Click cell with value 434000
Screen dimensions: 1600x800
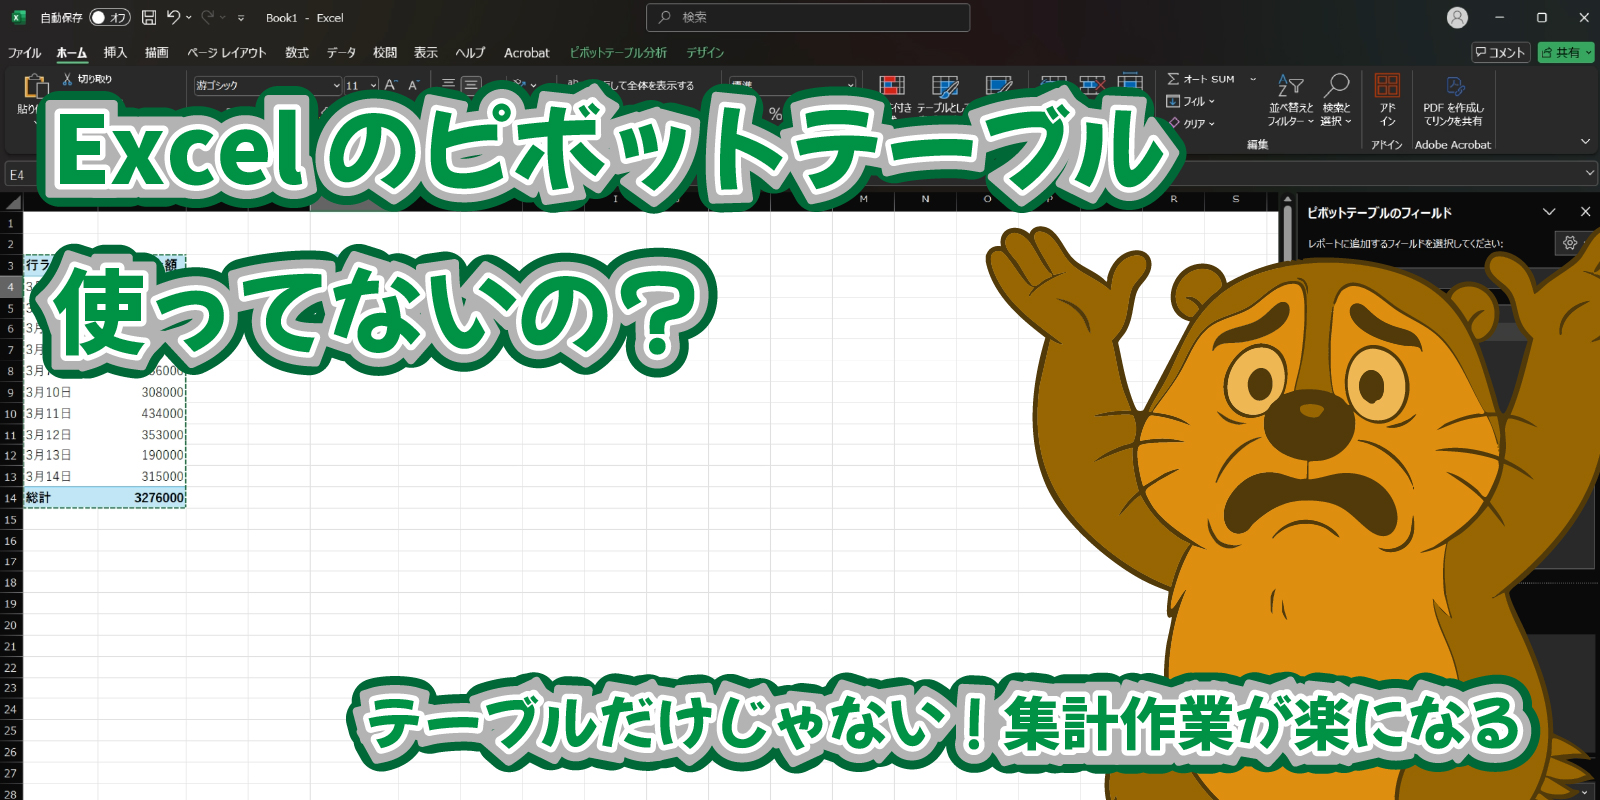pyautogui.click(x=142, y=413)
